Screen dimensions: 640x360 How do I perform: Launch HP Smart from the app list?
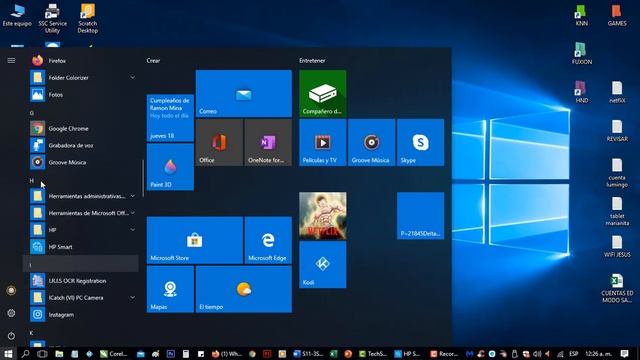(x=80, y=247)
